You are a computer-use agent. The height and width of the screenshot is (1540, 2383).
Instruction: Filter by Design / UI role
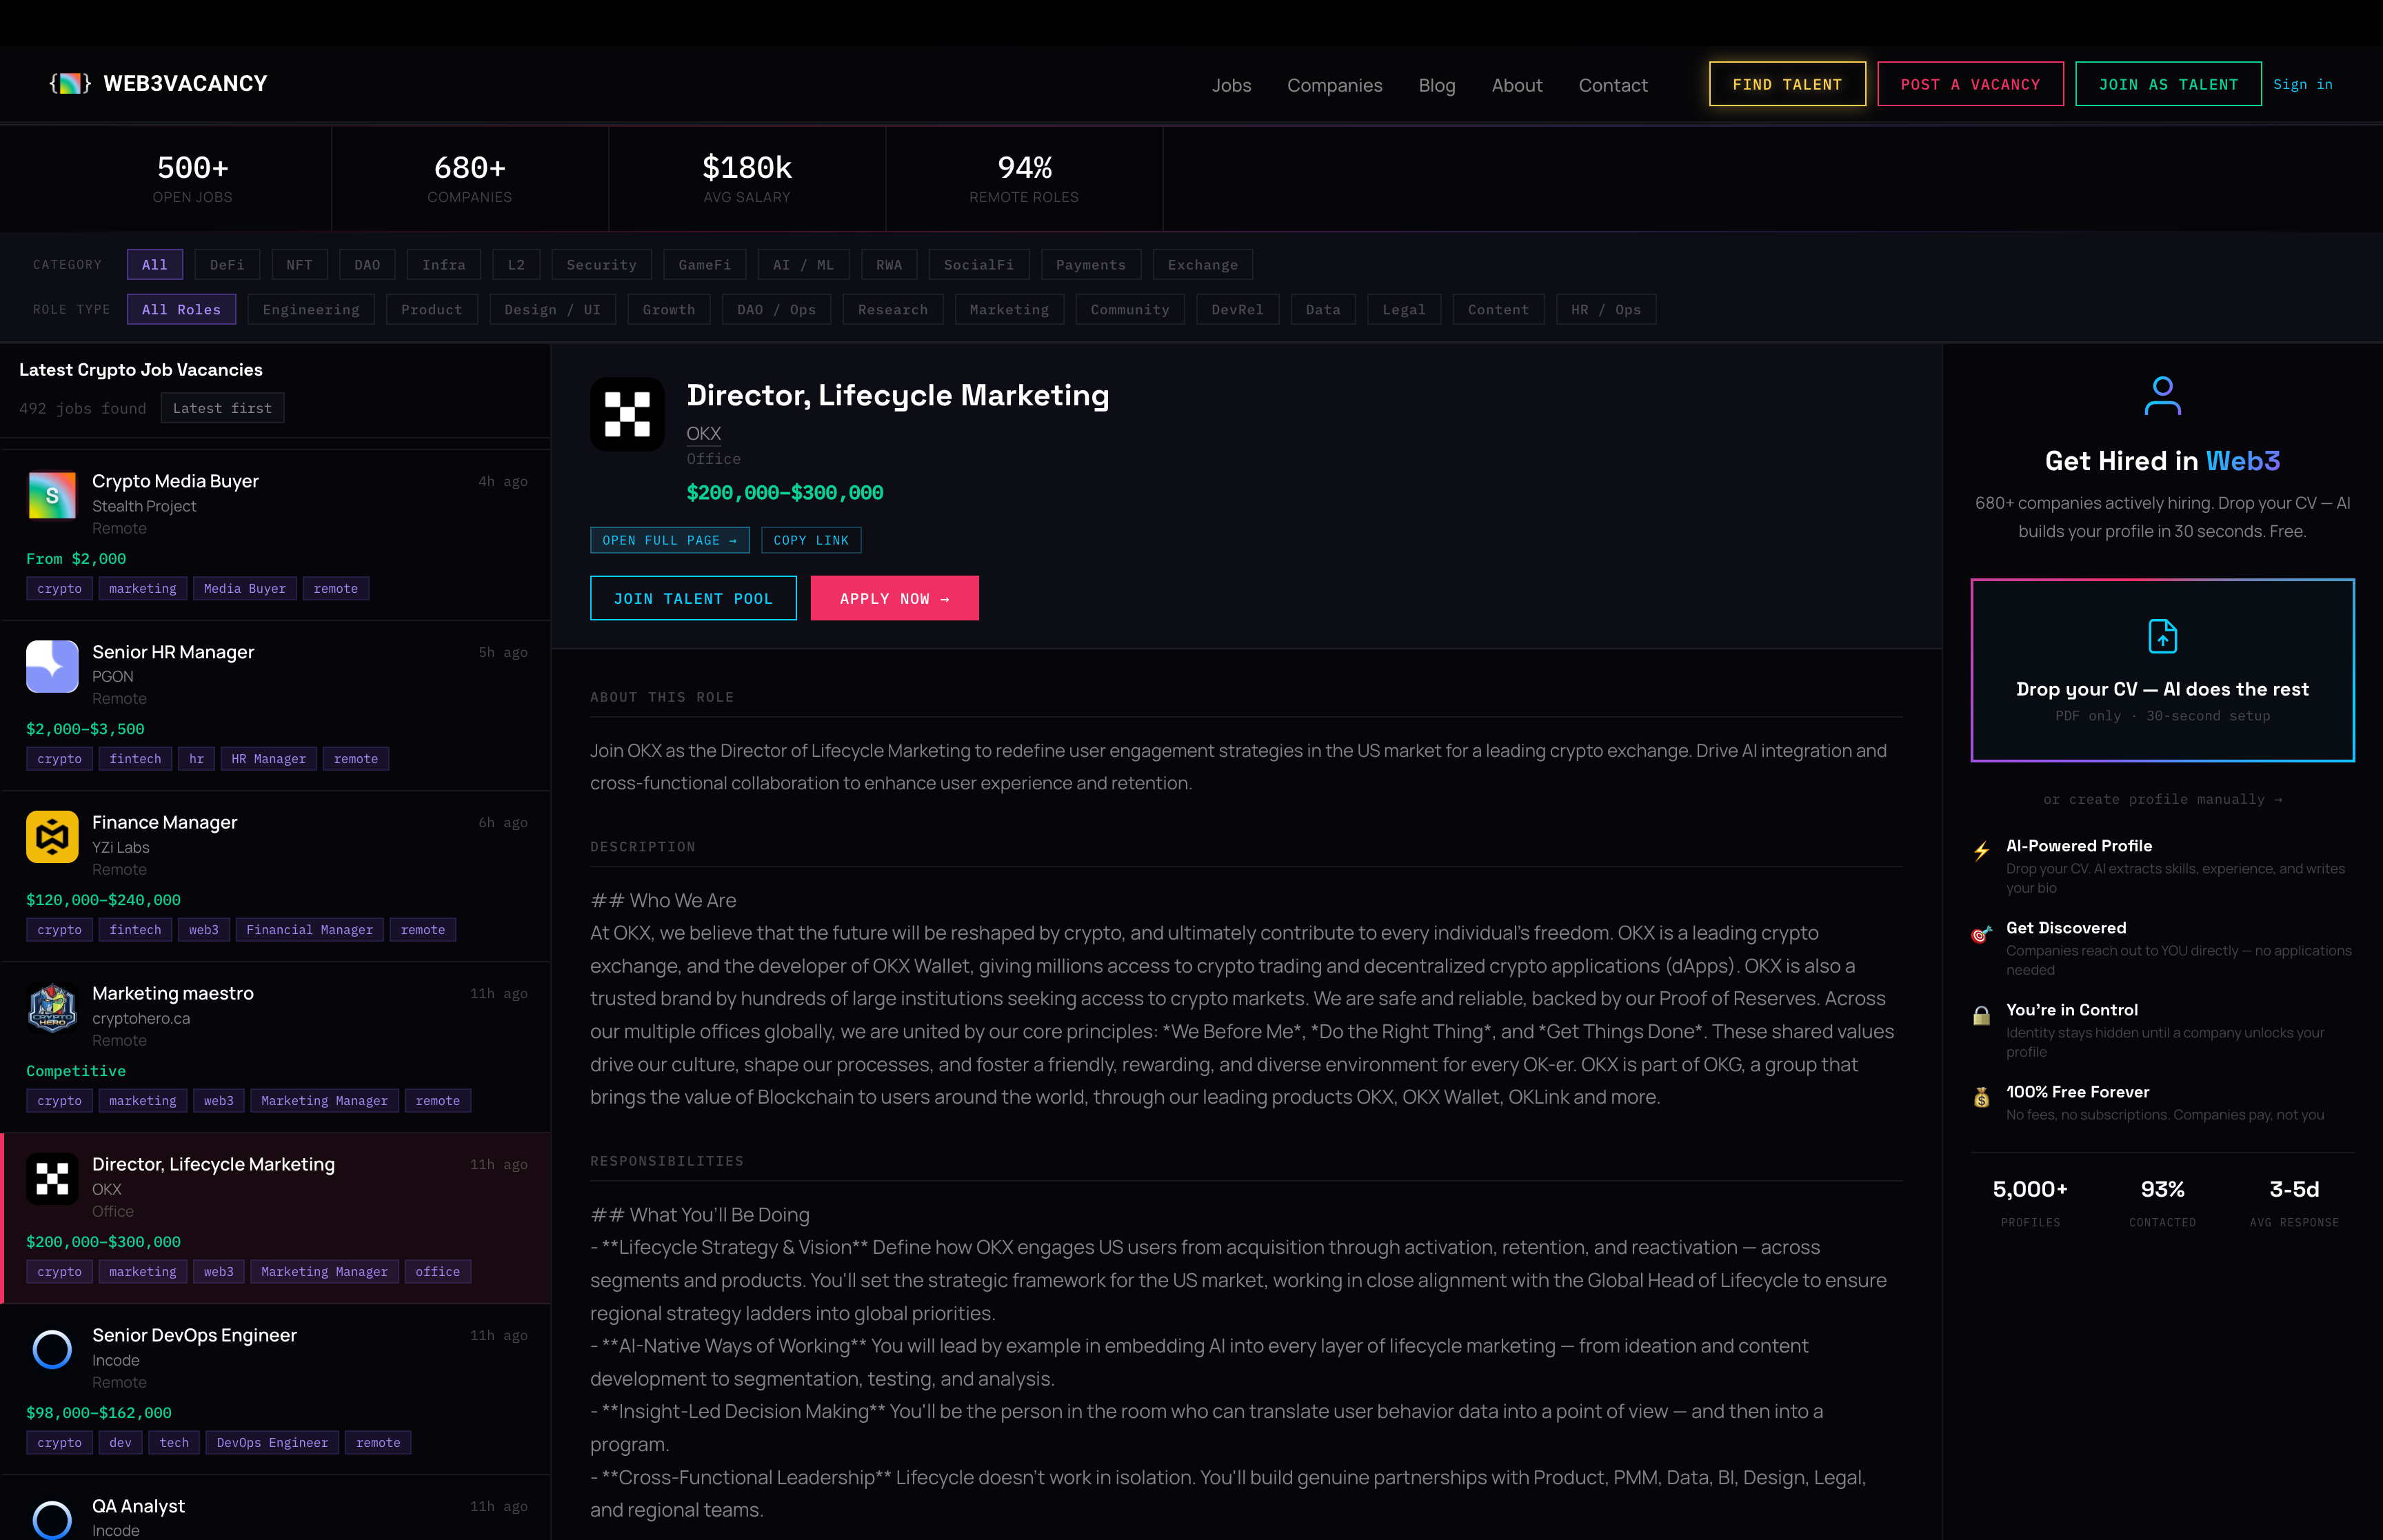point(552,310)
